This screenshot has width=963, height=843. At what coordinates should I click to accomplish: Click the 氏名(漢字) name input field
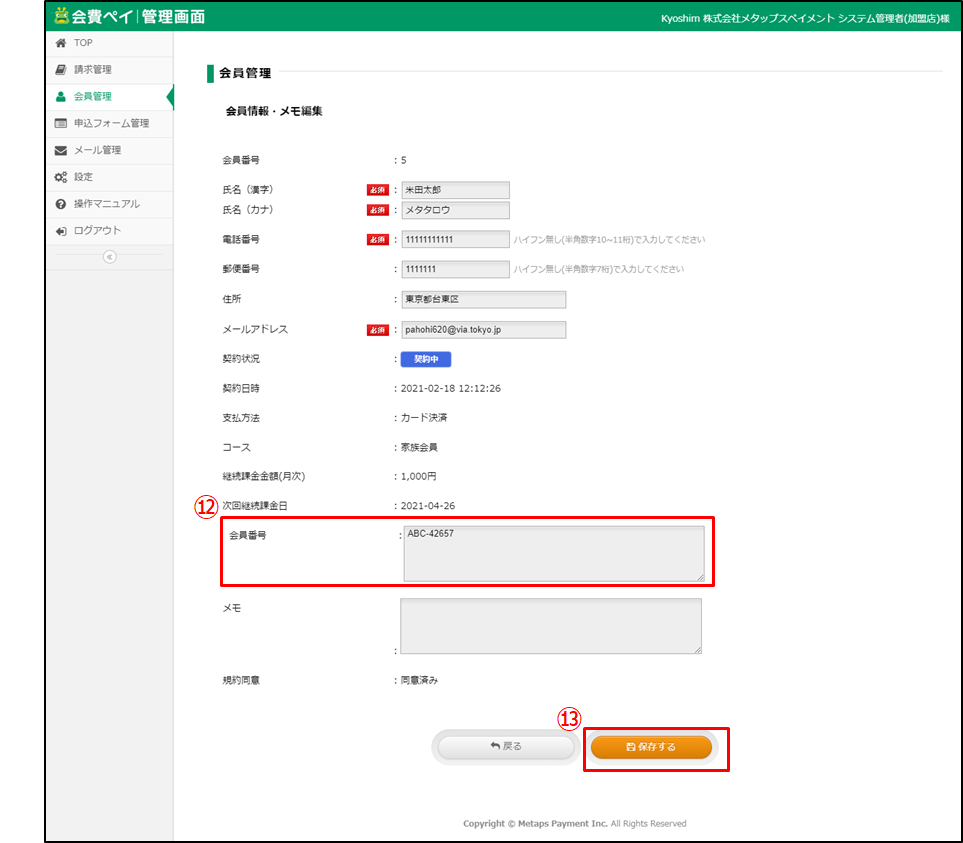tap(455, 190)
